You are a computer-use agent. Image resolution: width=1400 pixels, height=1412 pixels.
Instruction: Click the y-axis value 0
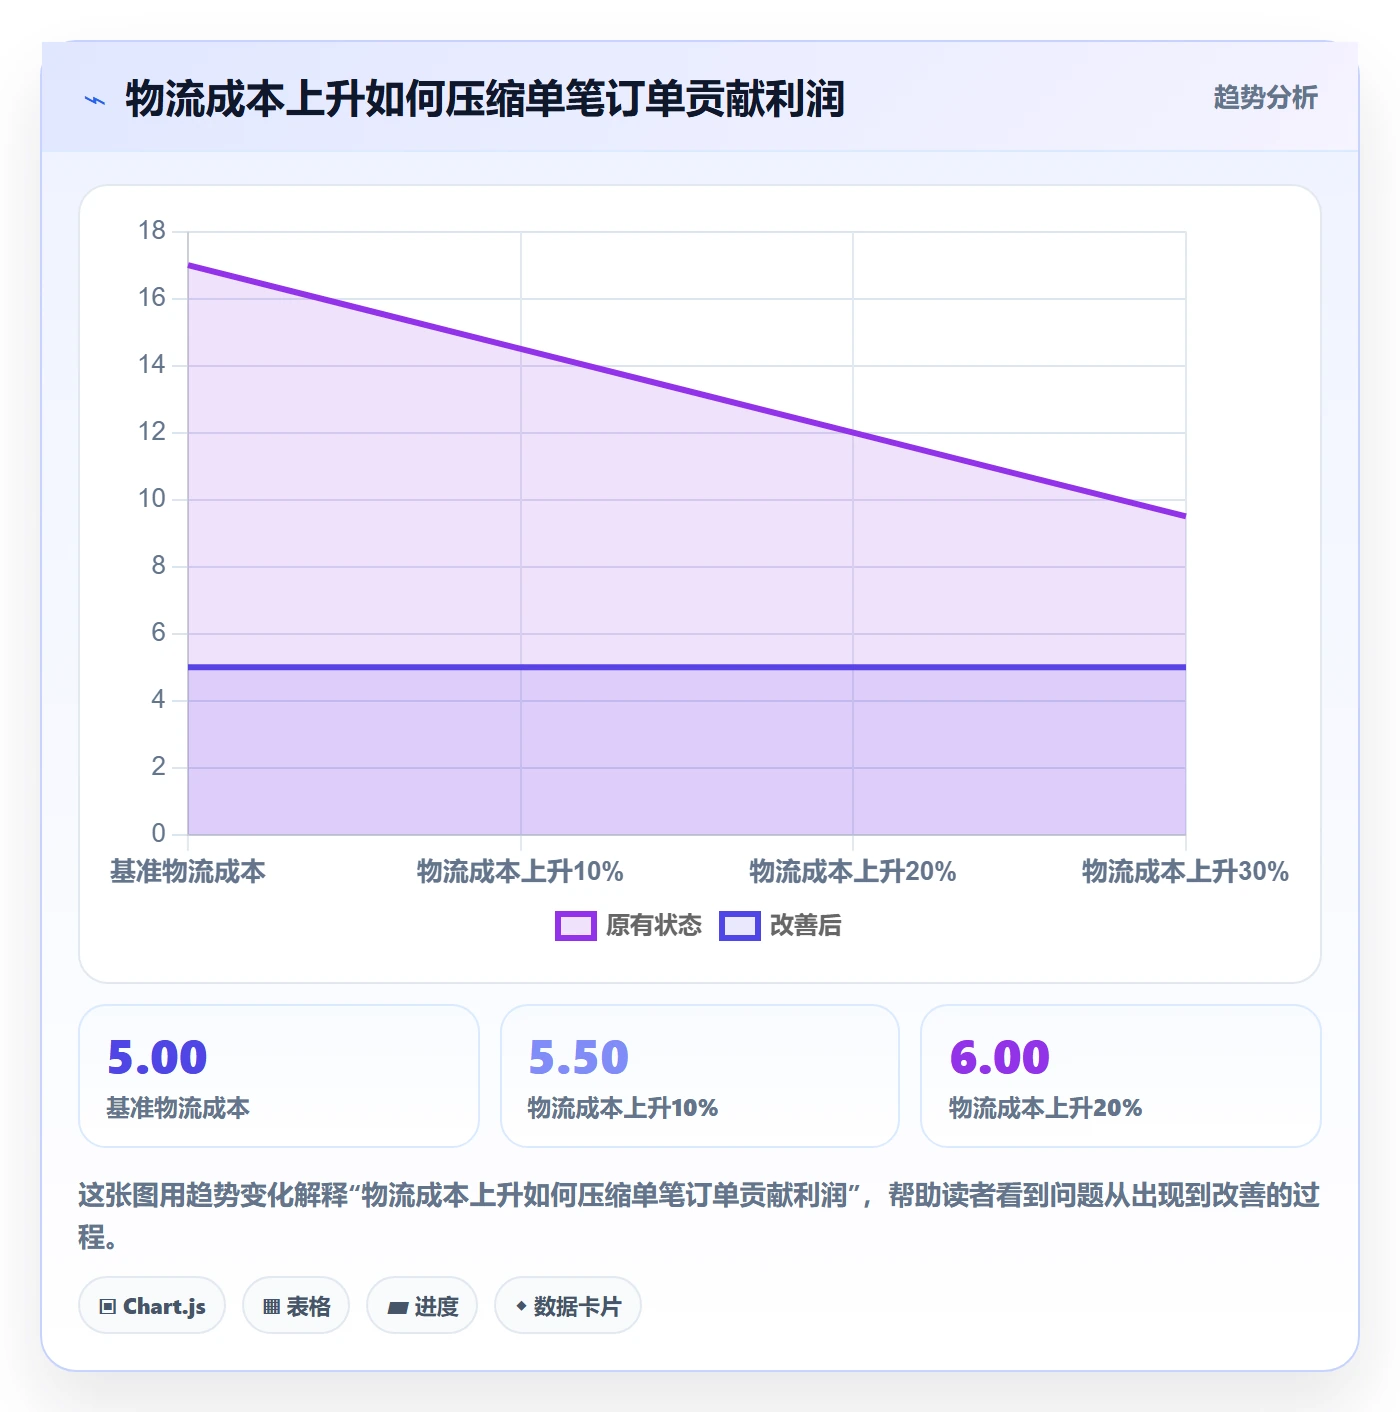click(x=159, y=834)
